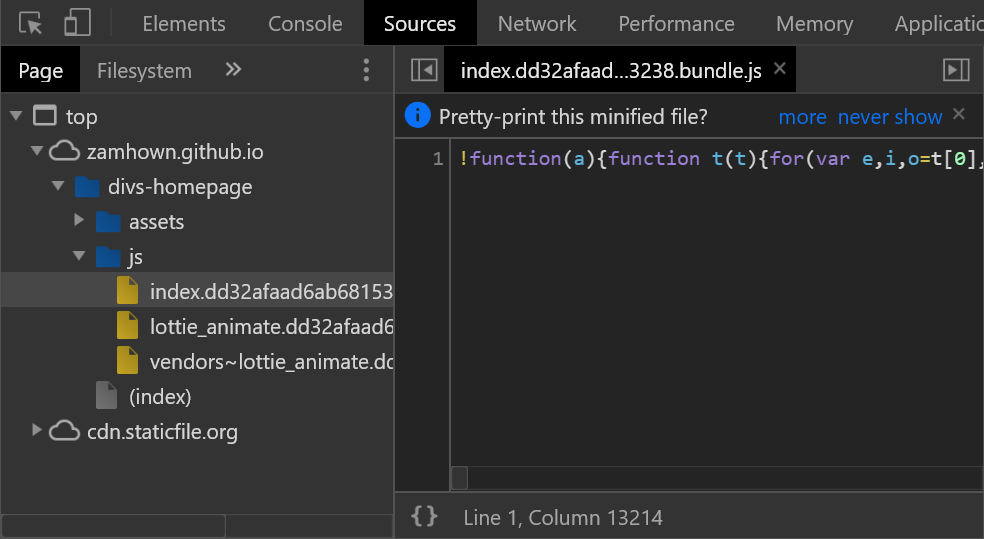This screenshot has width=984, height=539.
Task: Expand the assets folder arrow
Action: 79,220
